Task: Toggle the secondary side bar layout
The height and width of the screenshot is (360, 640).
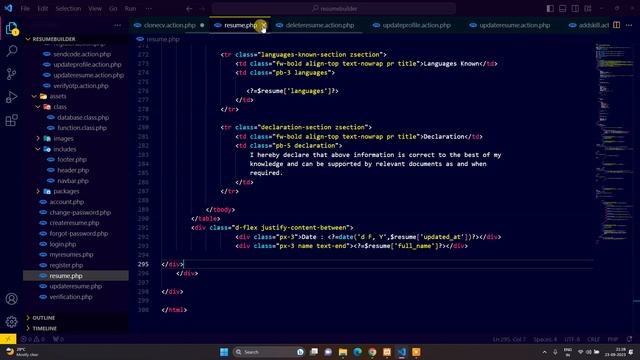Action: pos(575,9)
